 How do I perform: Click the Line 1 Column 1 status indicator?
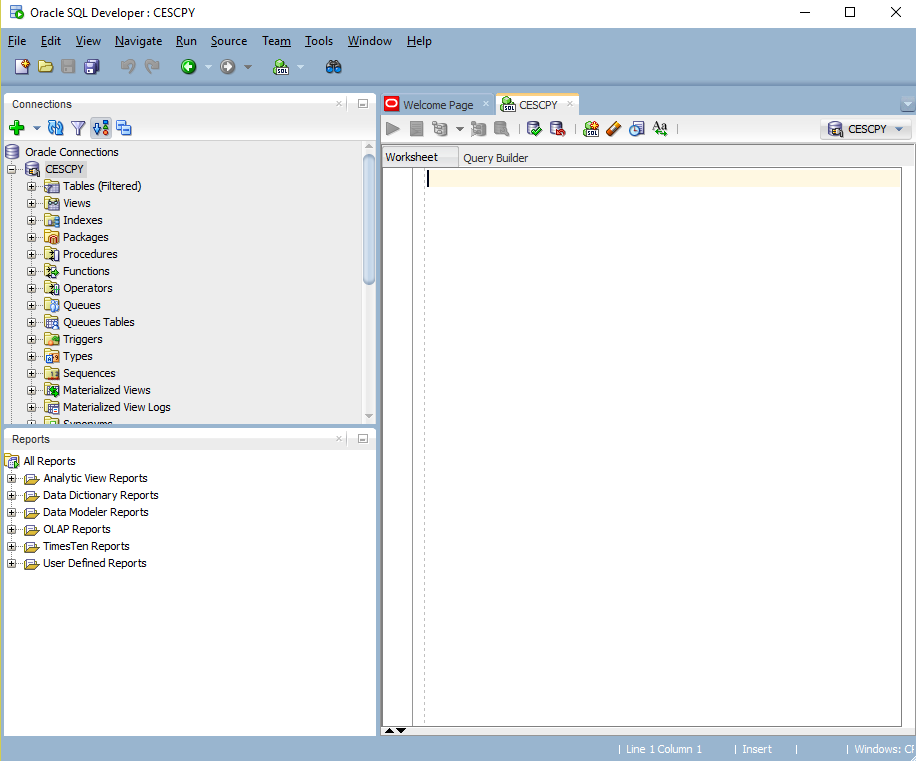pos(664,749)
